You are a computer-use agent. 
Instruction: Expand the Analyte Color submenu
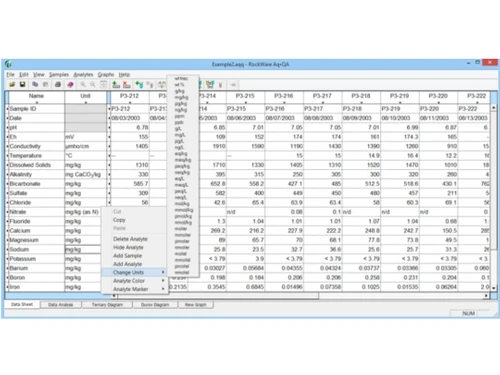tap(134, 281)
